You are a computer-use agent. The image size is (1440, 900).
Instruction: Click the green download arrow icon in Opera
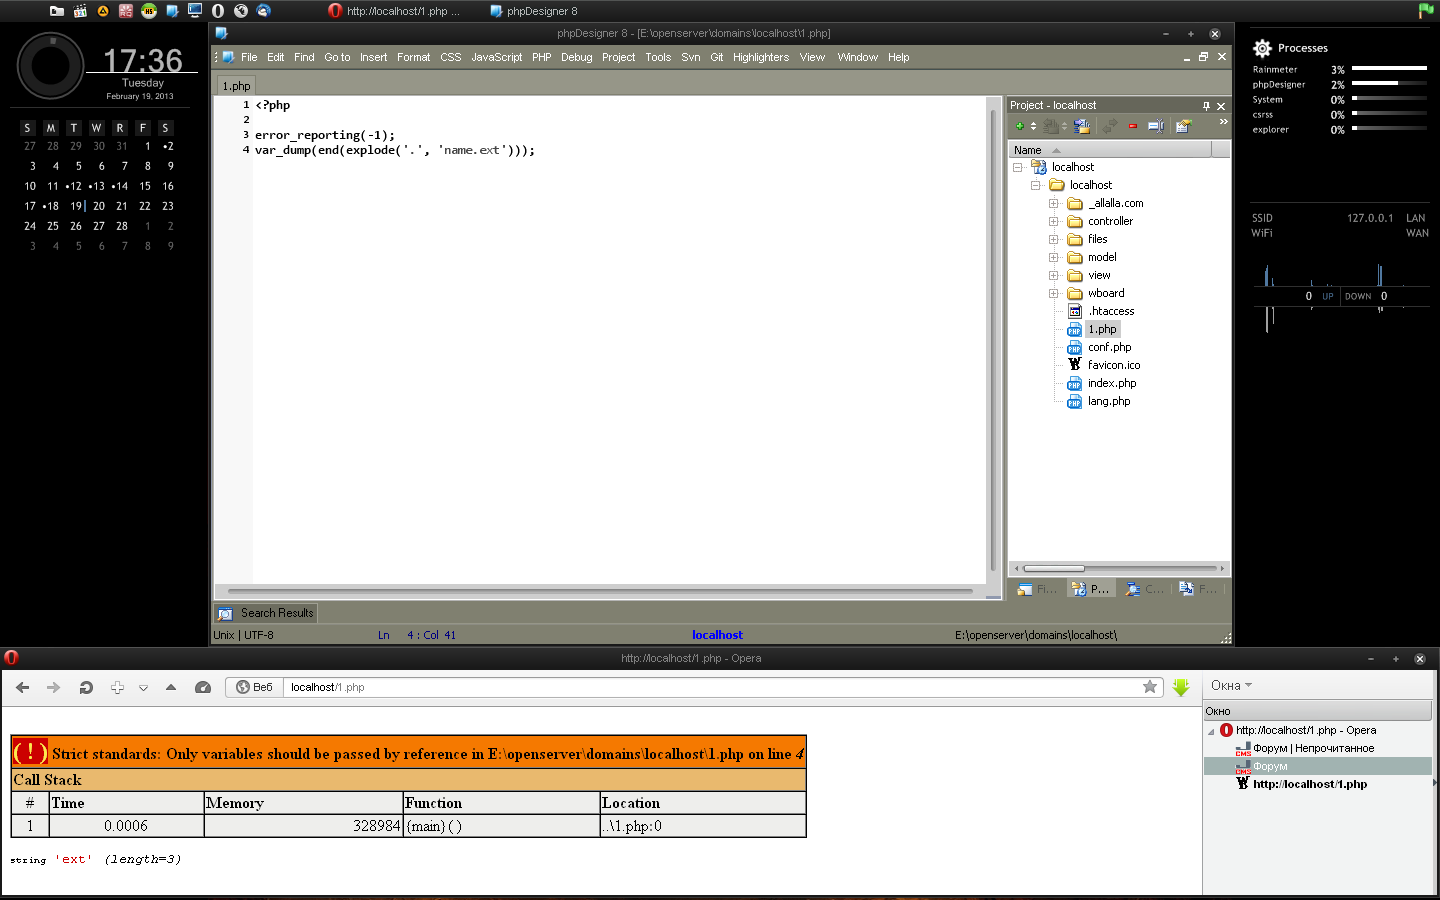pos(1181,687)
